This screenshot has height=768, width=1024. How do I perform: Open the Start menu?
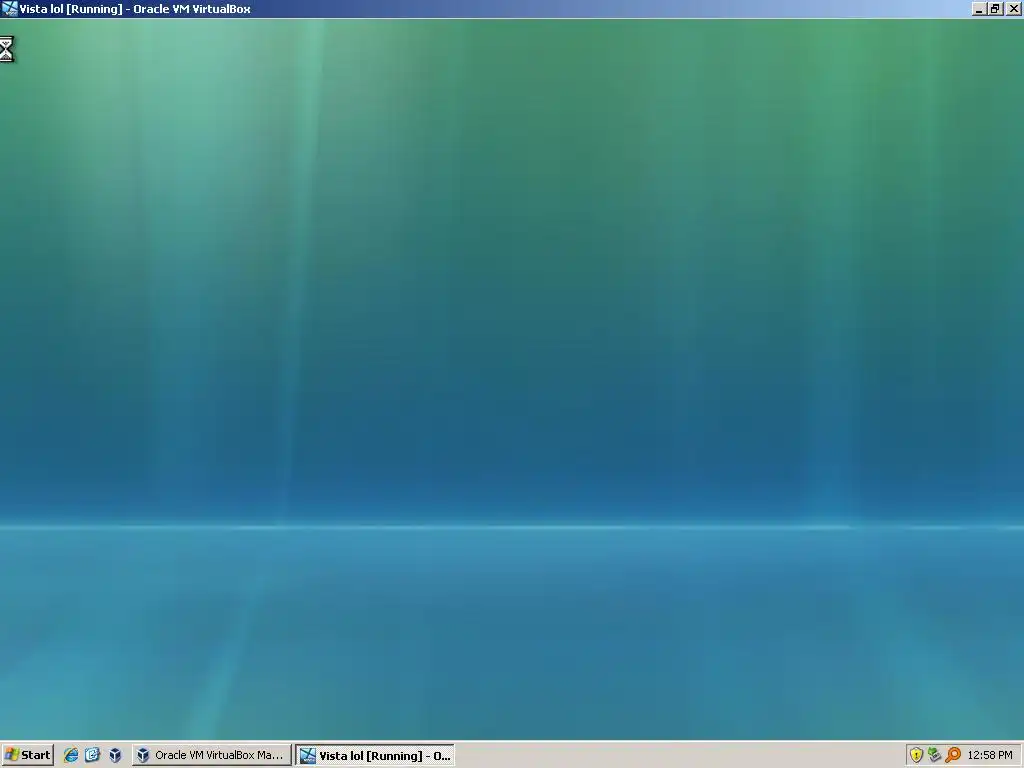[x=27, y=755]
